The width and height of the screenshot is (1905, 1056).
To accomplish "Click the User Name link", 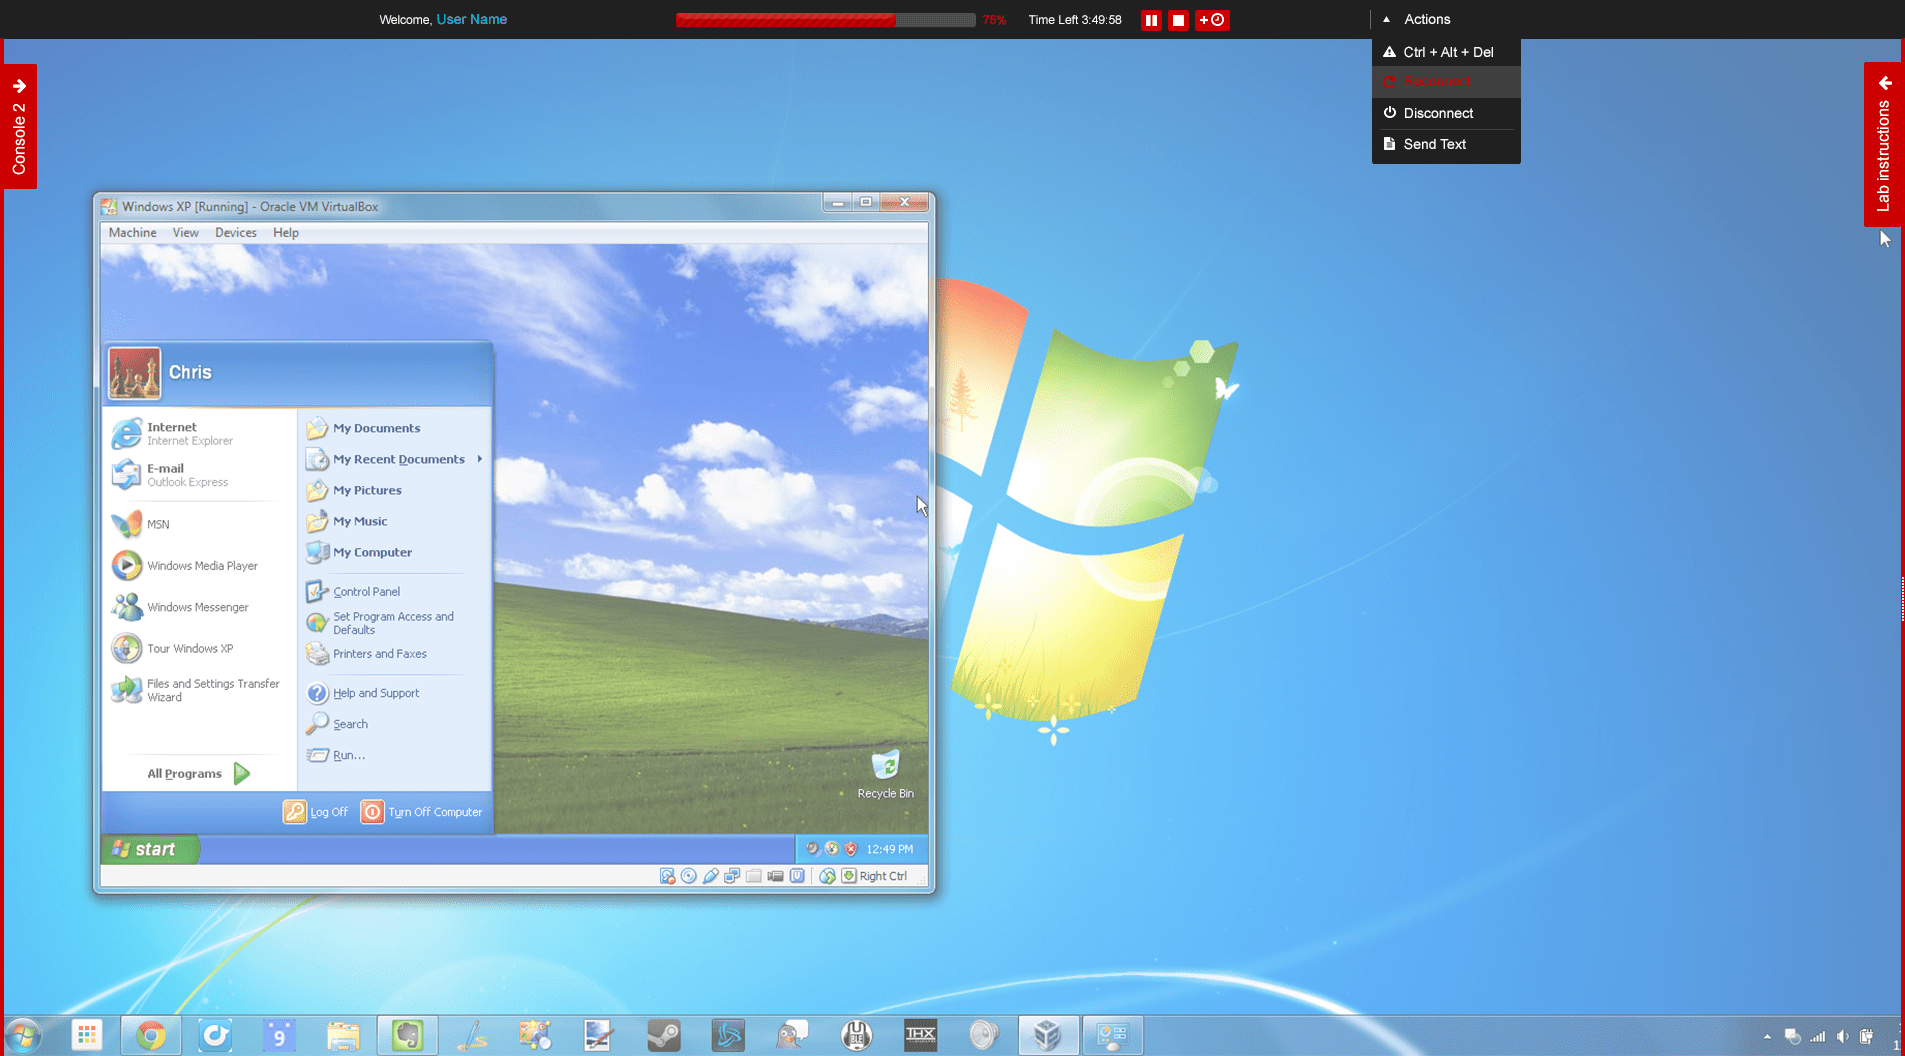I will click(x=471, y=19).
